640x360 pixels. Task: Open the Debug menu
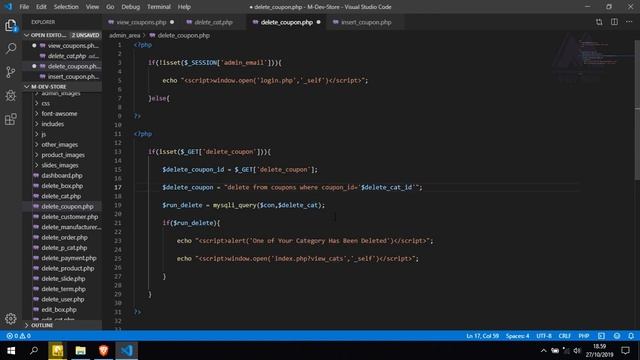[131, 7]
